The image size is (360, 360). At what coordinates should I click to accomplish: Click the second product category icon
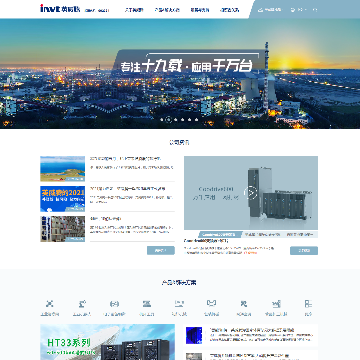[82, 304]
